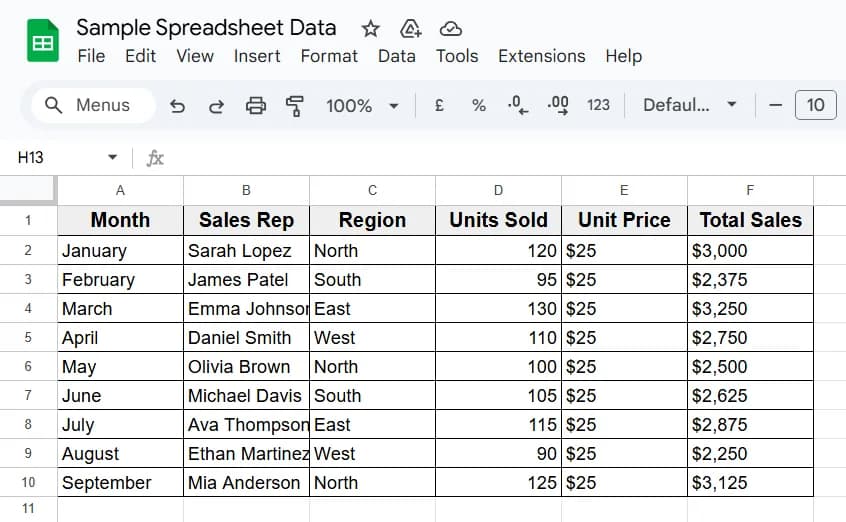Open the Edit menu
The height and width of the screenshot is (522, 846).
coord(140,56)
